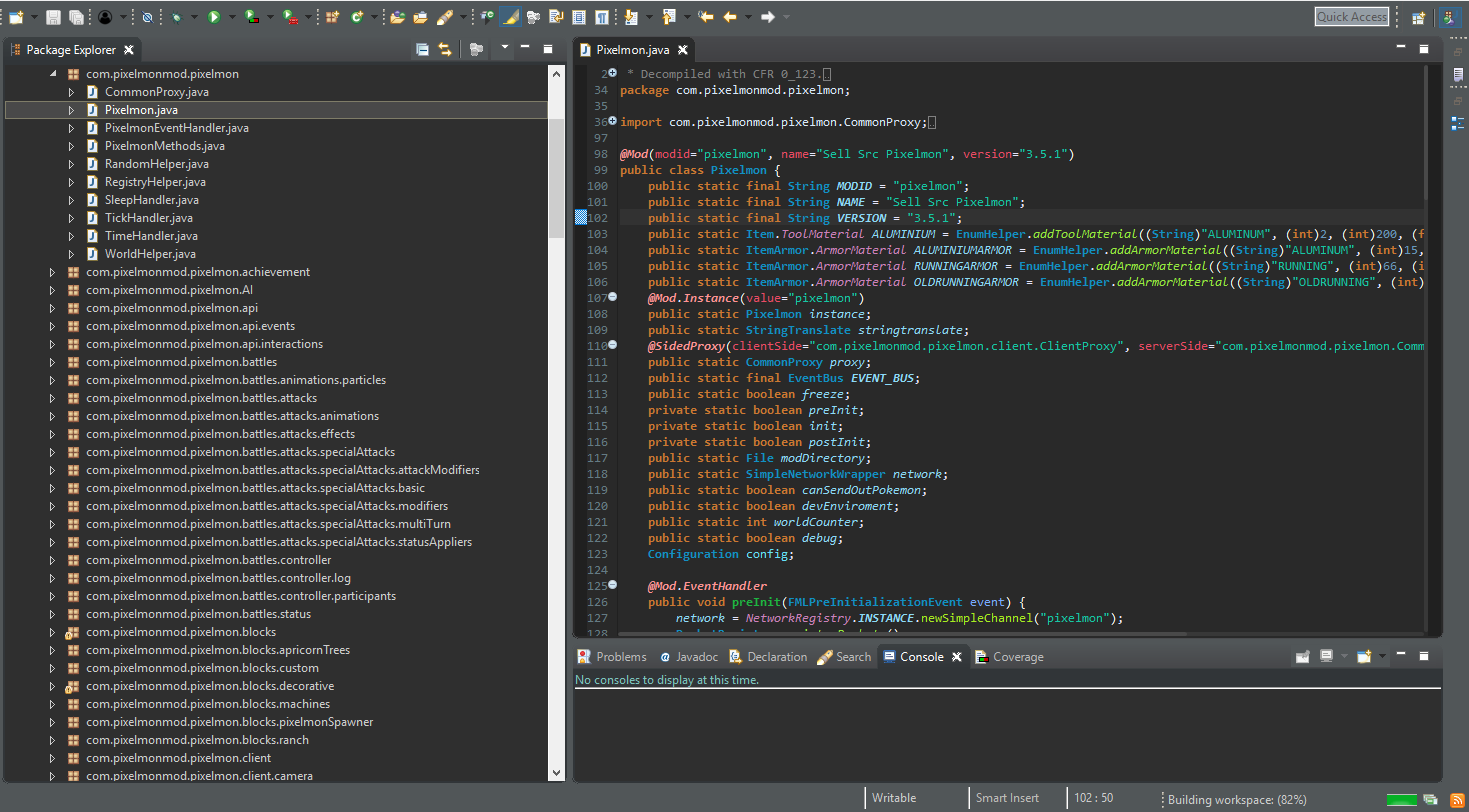1469x812 pixels.
Task: Open Package Explorer View Menu dropdown
Action: tap(505, 47)
